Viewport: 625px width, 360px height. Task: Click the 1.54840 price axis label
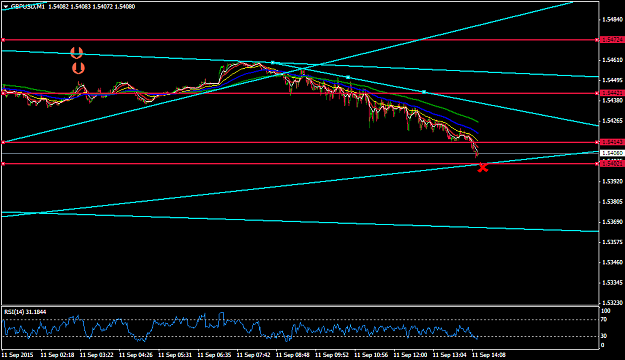point(612,20)
